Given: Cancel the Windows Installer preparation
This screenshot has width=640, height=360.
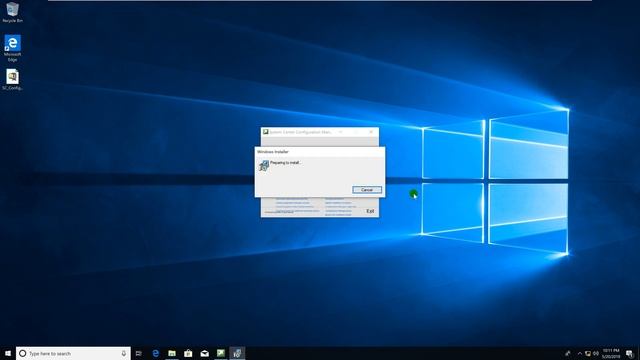Looking at the screenshot, I should pyautogui.click(x=367, y=190).
